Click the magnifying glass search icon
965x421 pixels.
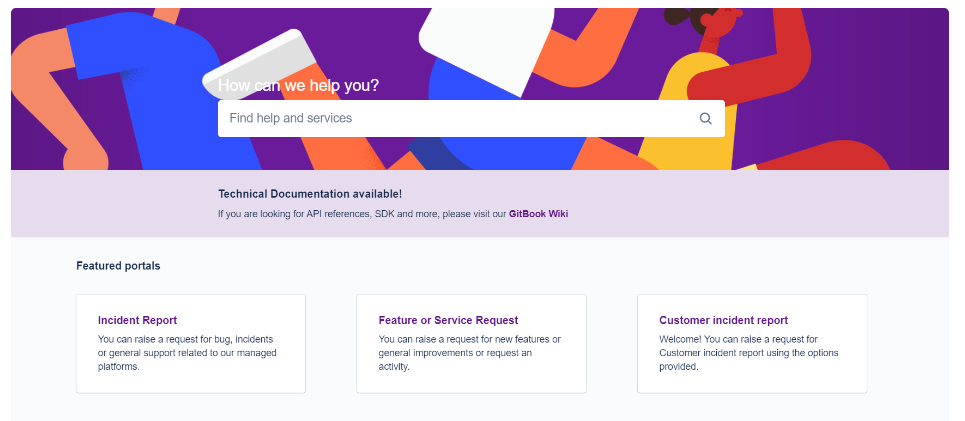point(705,118)
